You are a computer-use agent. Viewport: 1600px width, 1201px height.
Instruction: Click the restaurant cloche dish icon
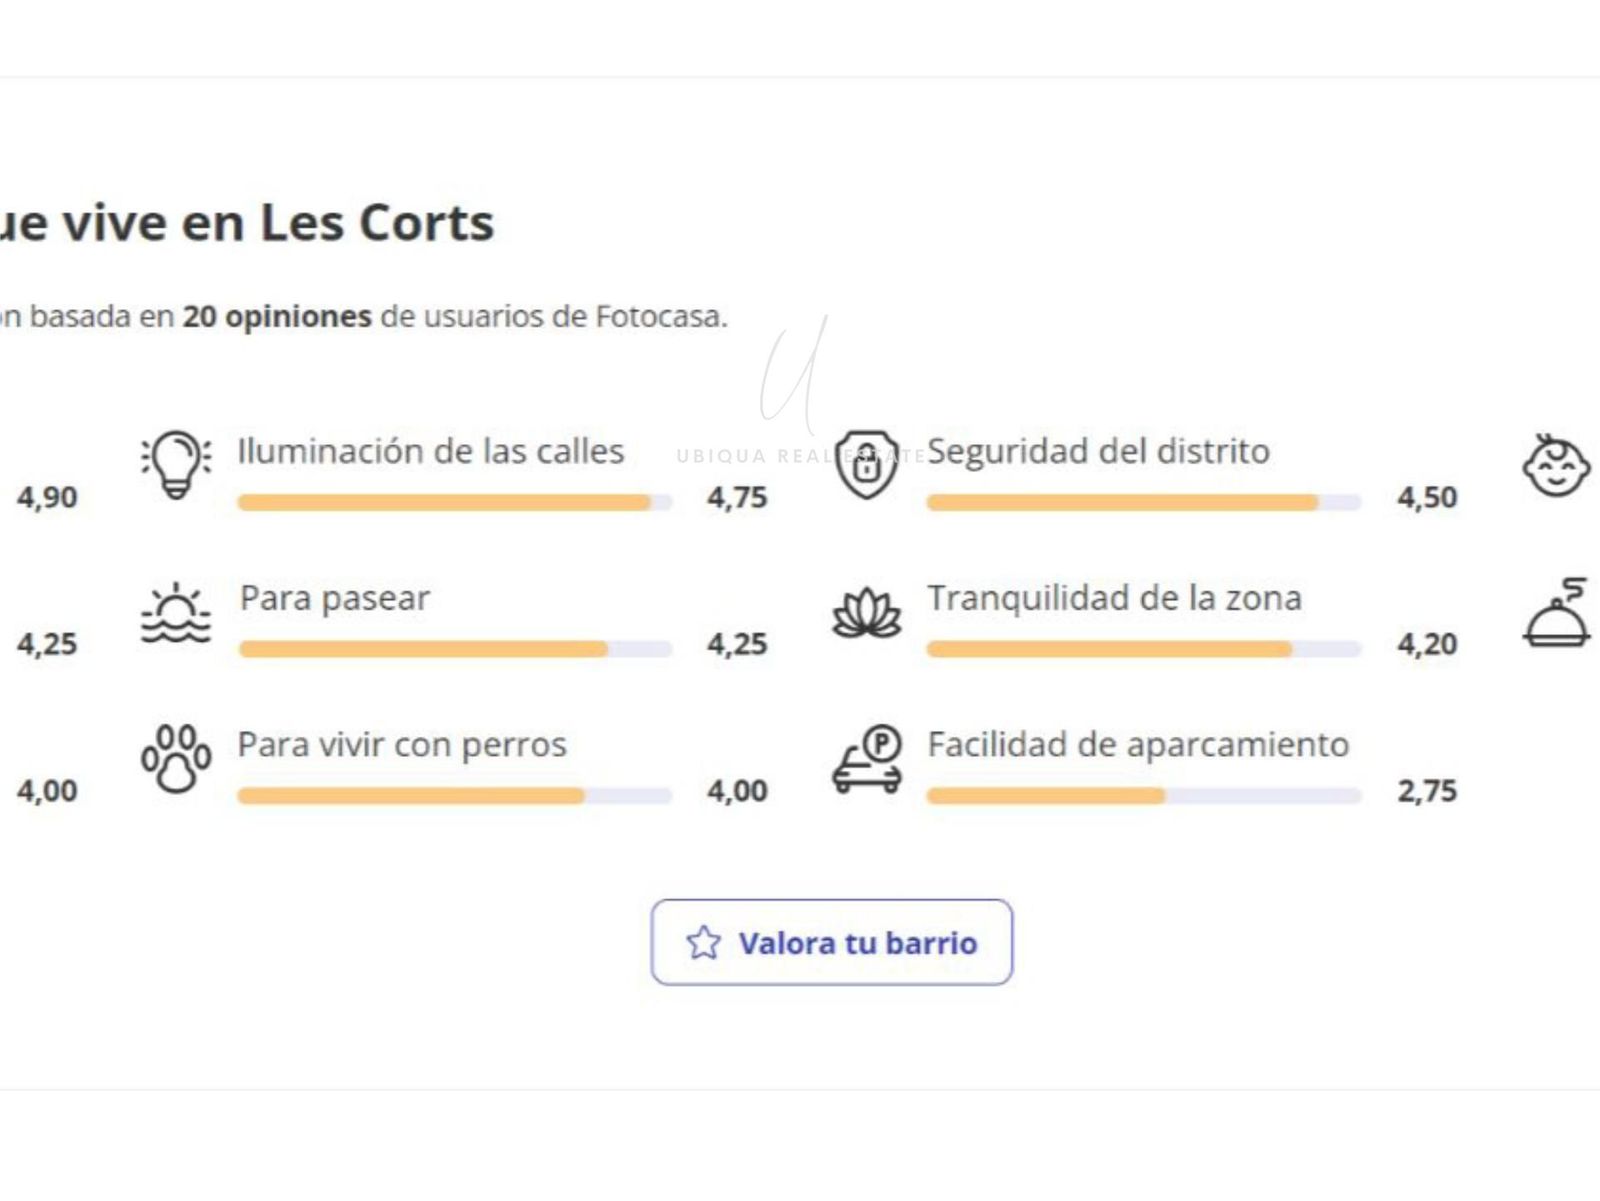[1556, 612]
